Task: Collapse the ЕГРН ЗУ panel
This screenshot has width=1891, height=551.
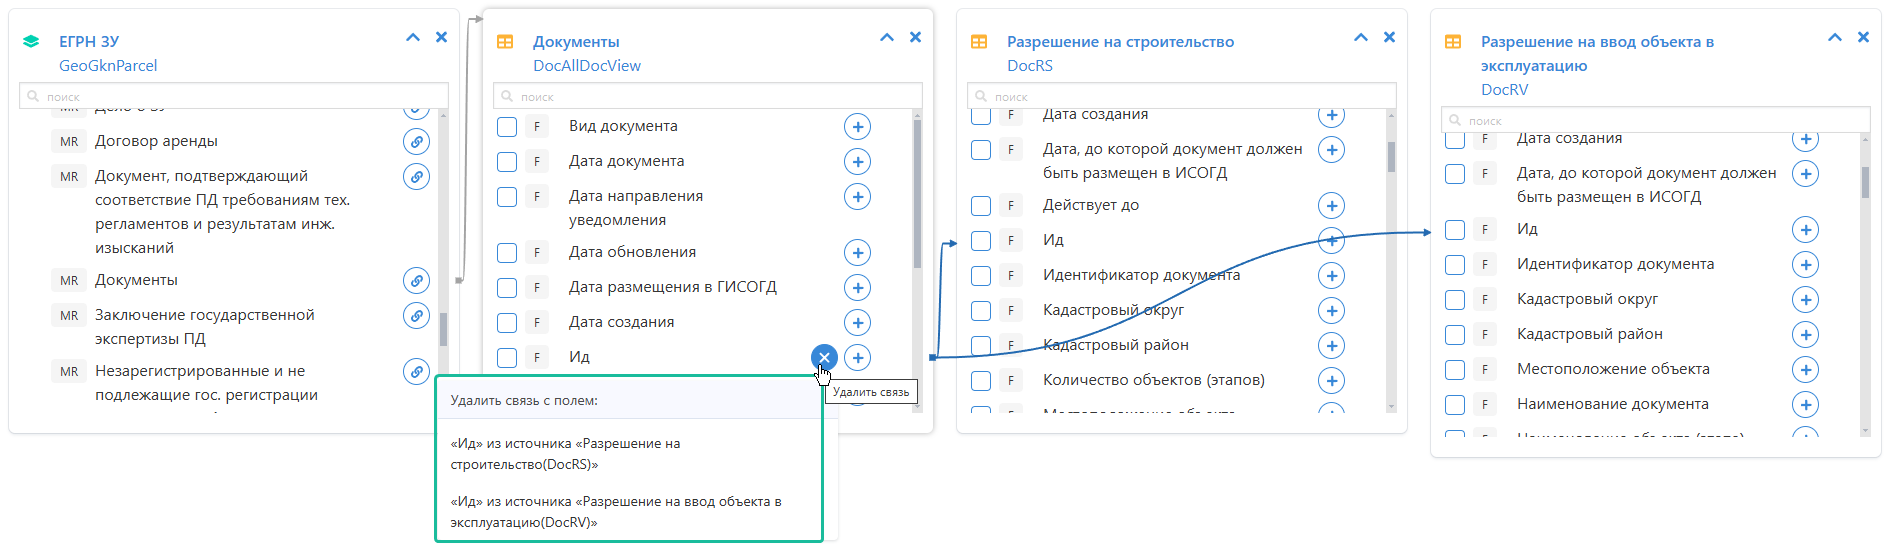Action: tap(413, 37)
